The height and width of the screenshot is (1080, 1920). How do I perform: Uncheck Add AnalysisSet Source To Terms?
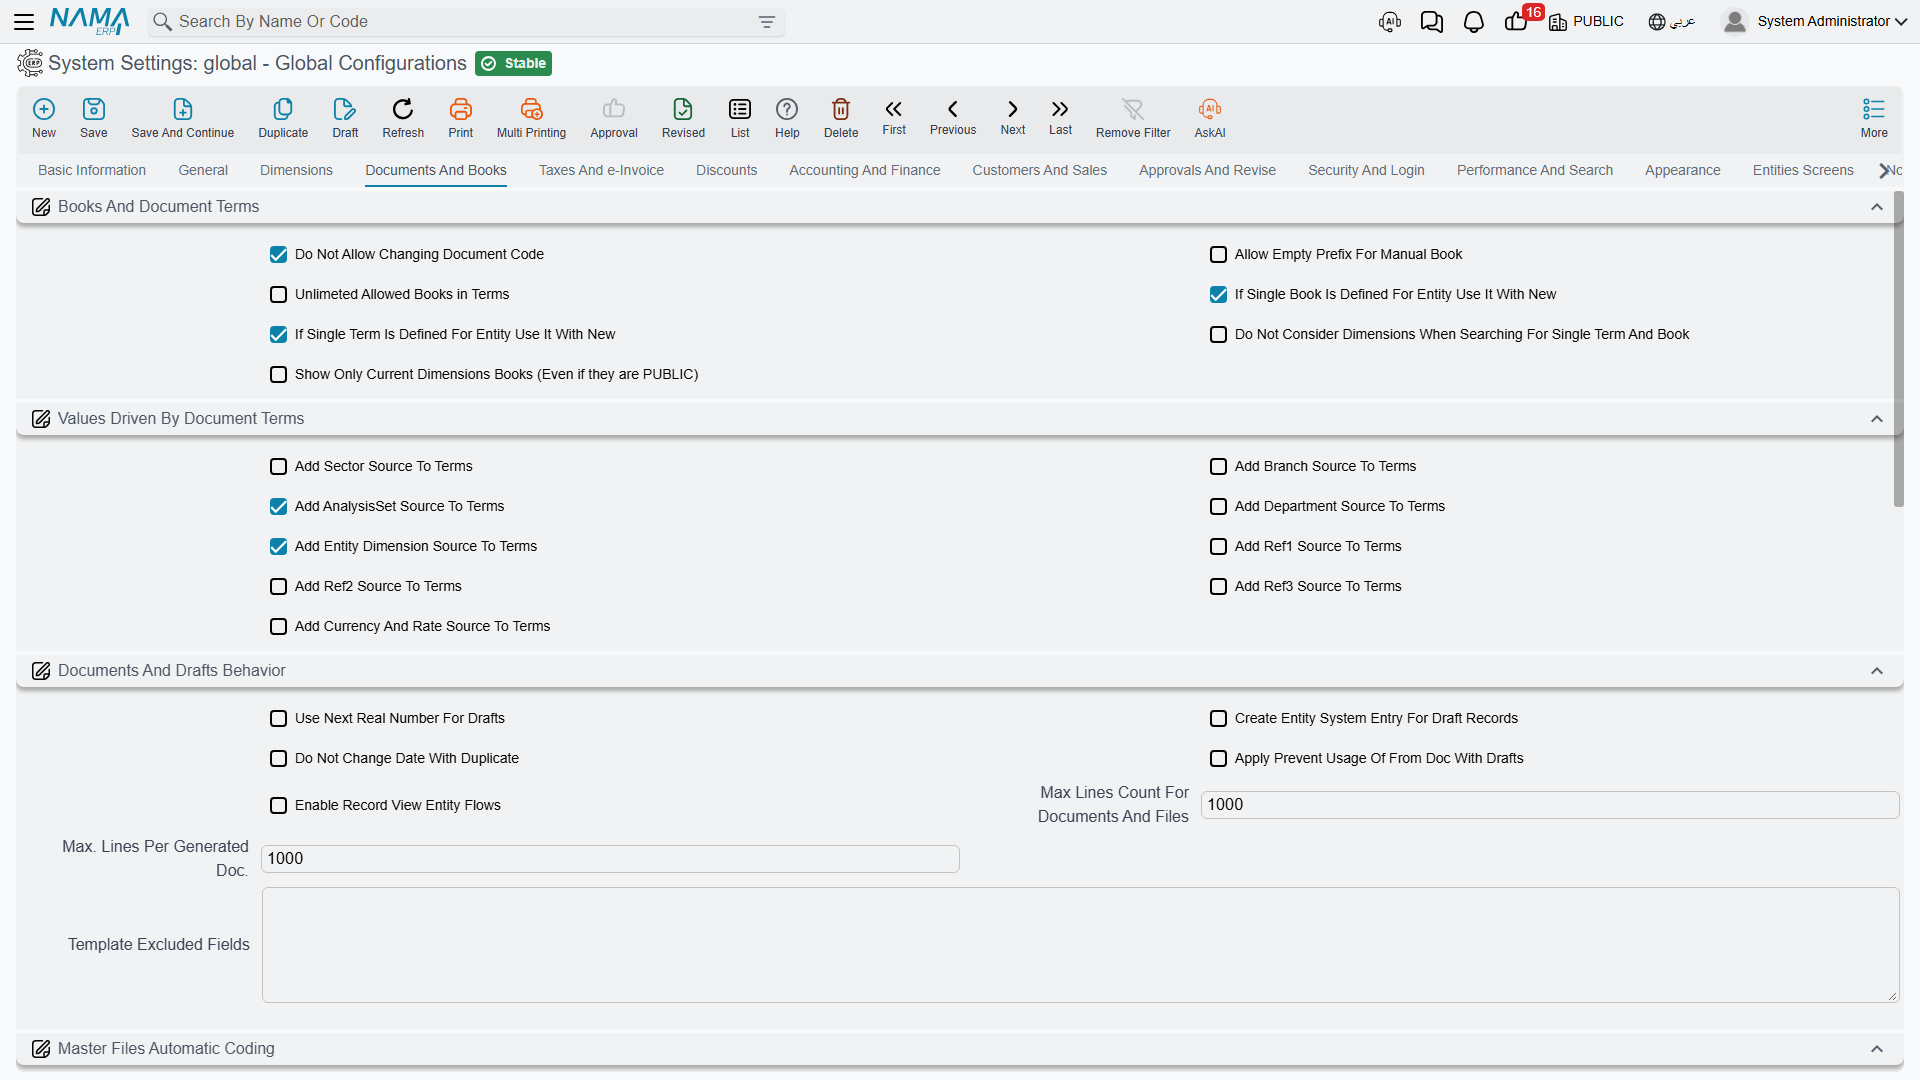click(x=279, y=507)
